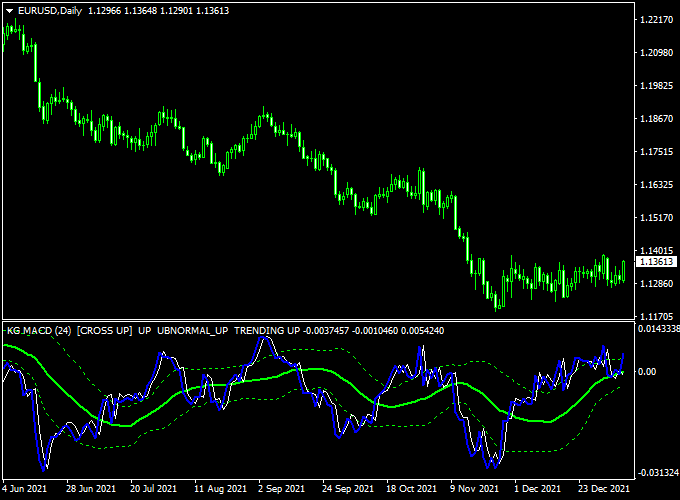Click the 1 Dec 2021 date label

[x=537, y=489]
